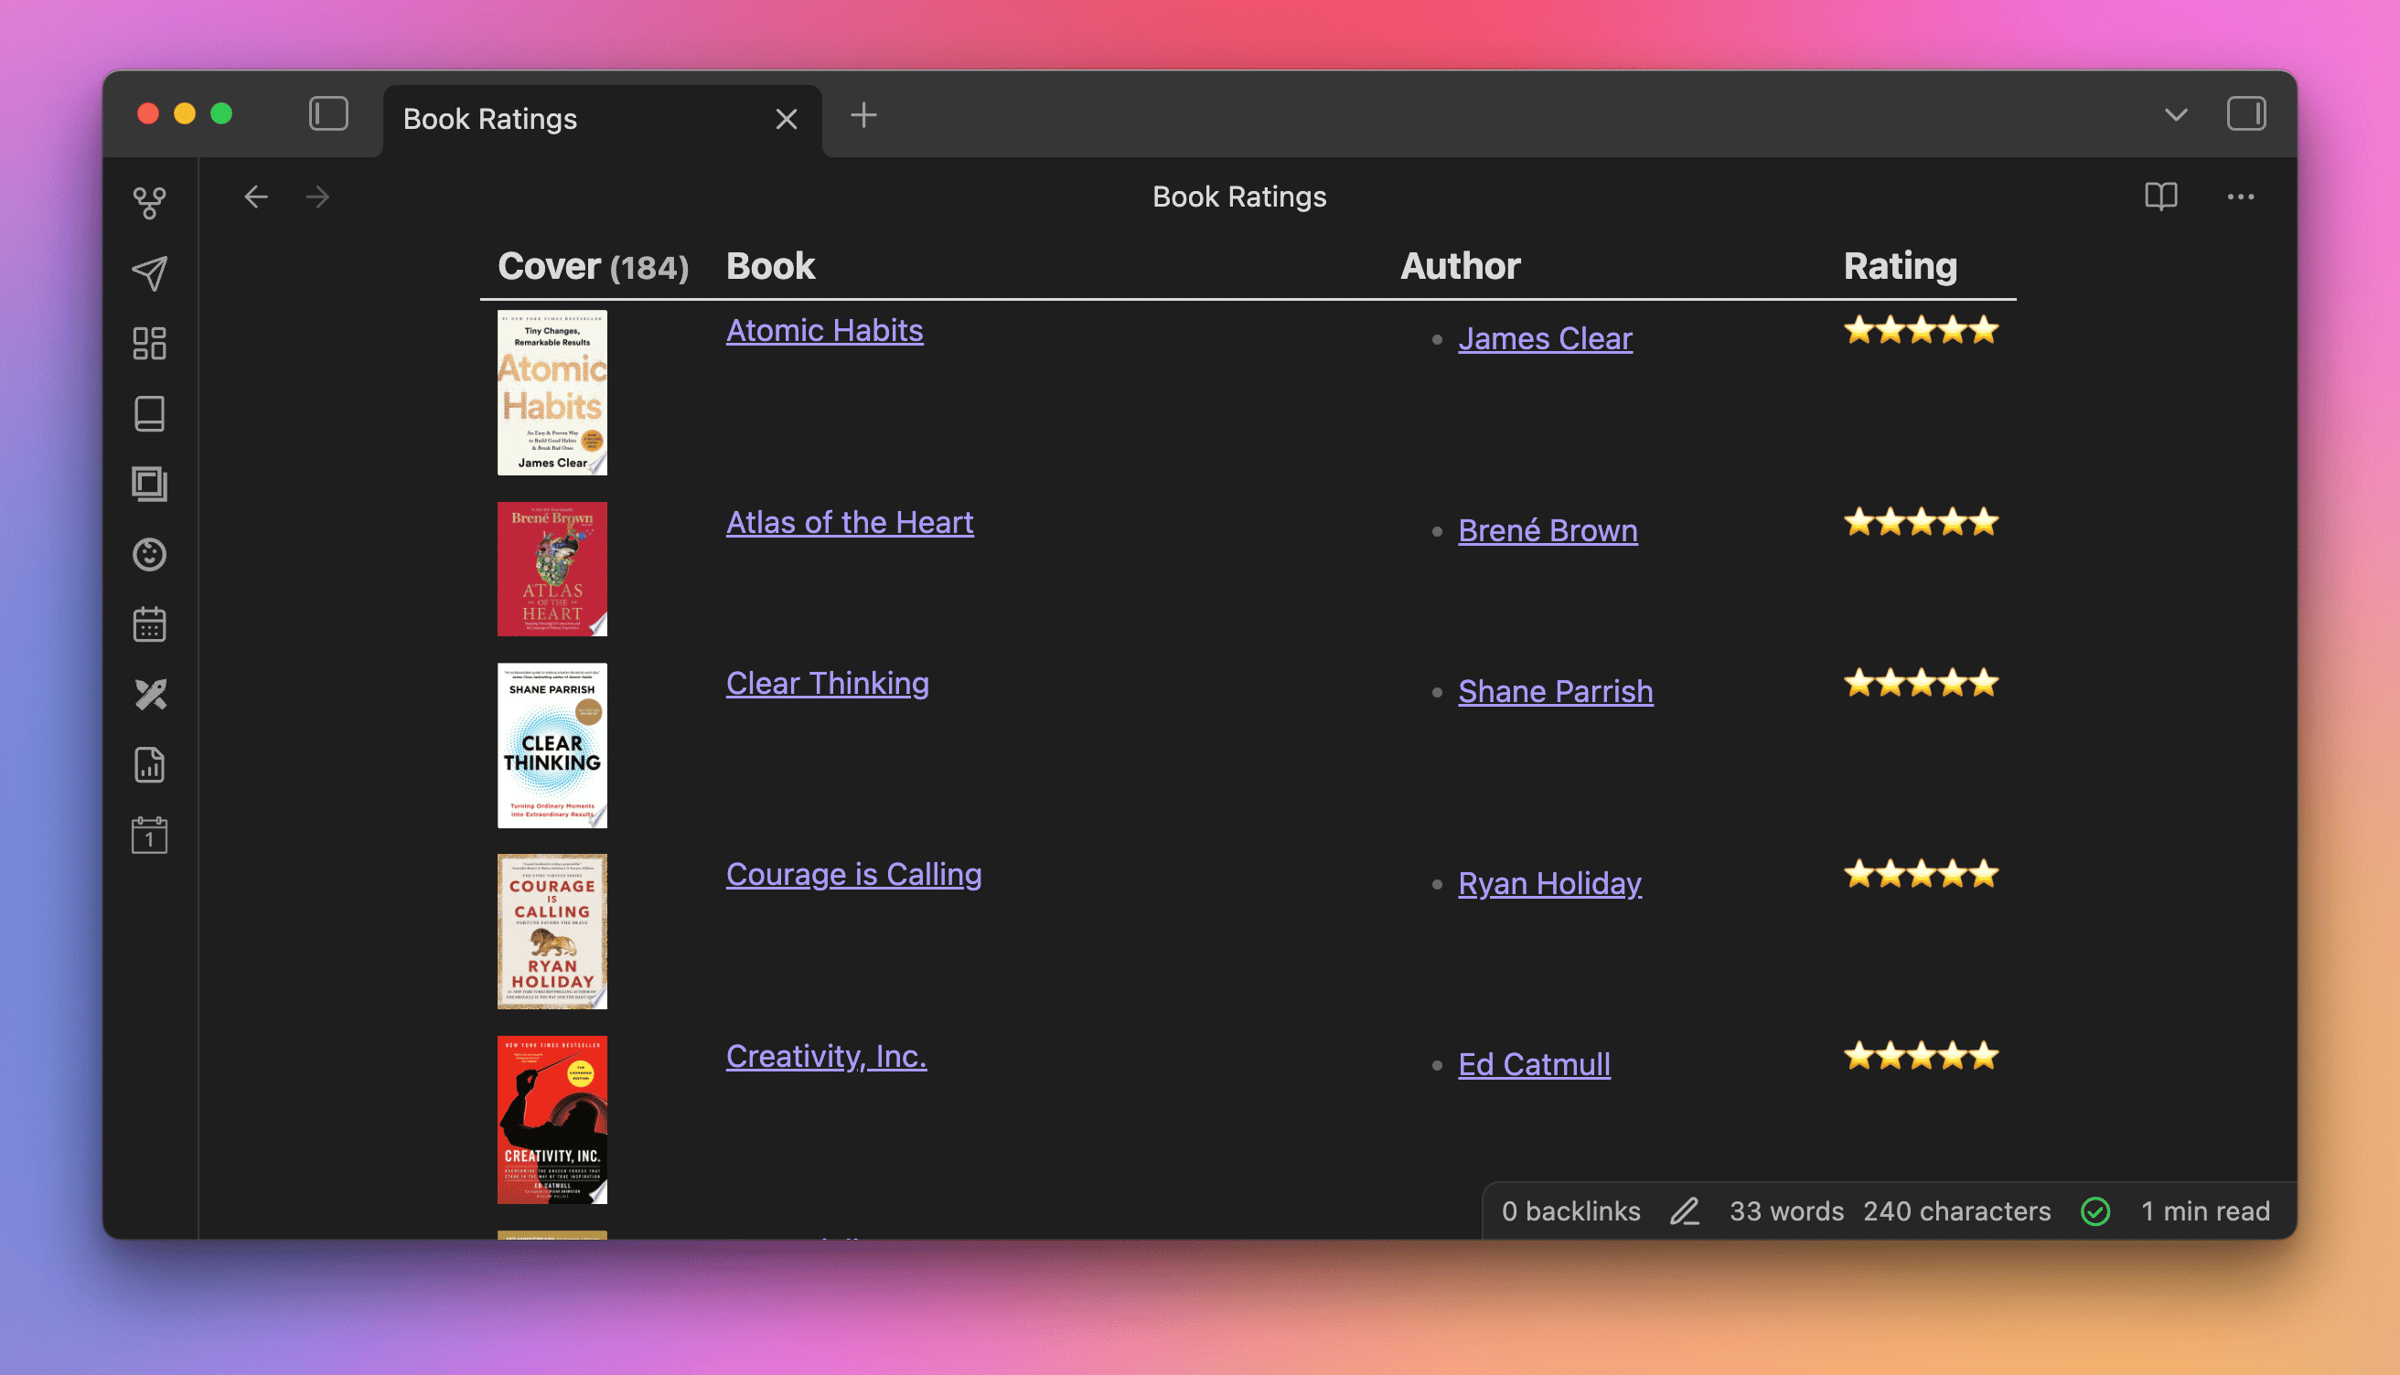
Task: Navigate forward with right arrow
Action: point(318,197)
